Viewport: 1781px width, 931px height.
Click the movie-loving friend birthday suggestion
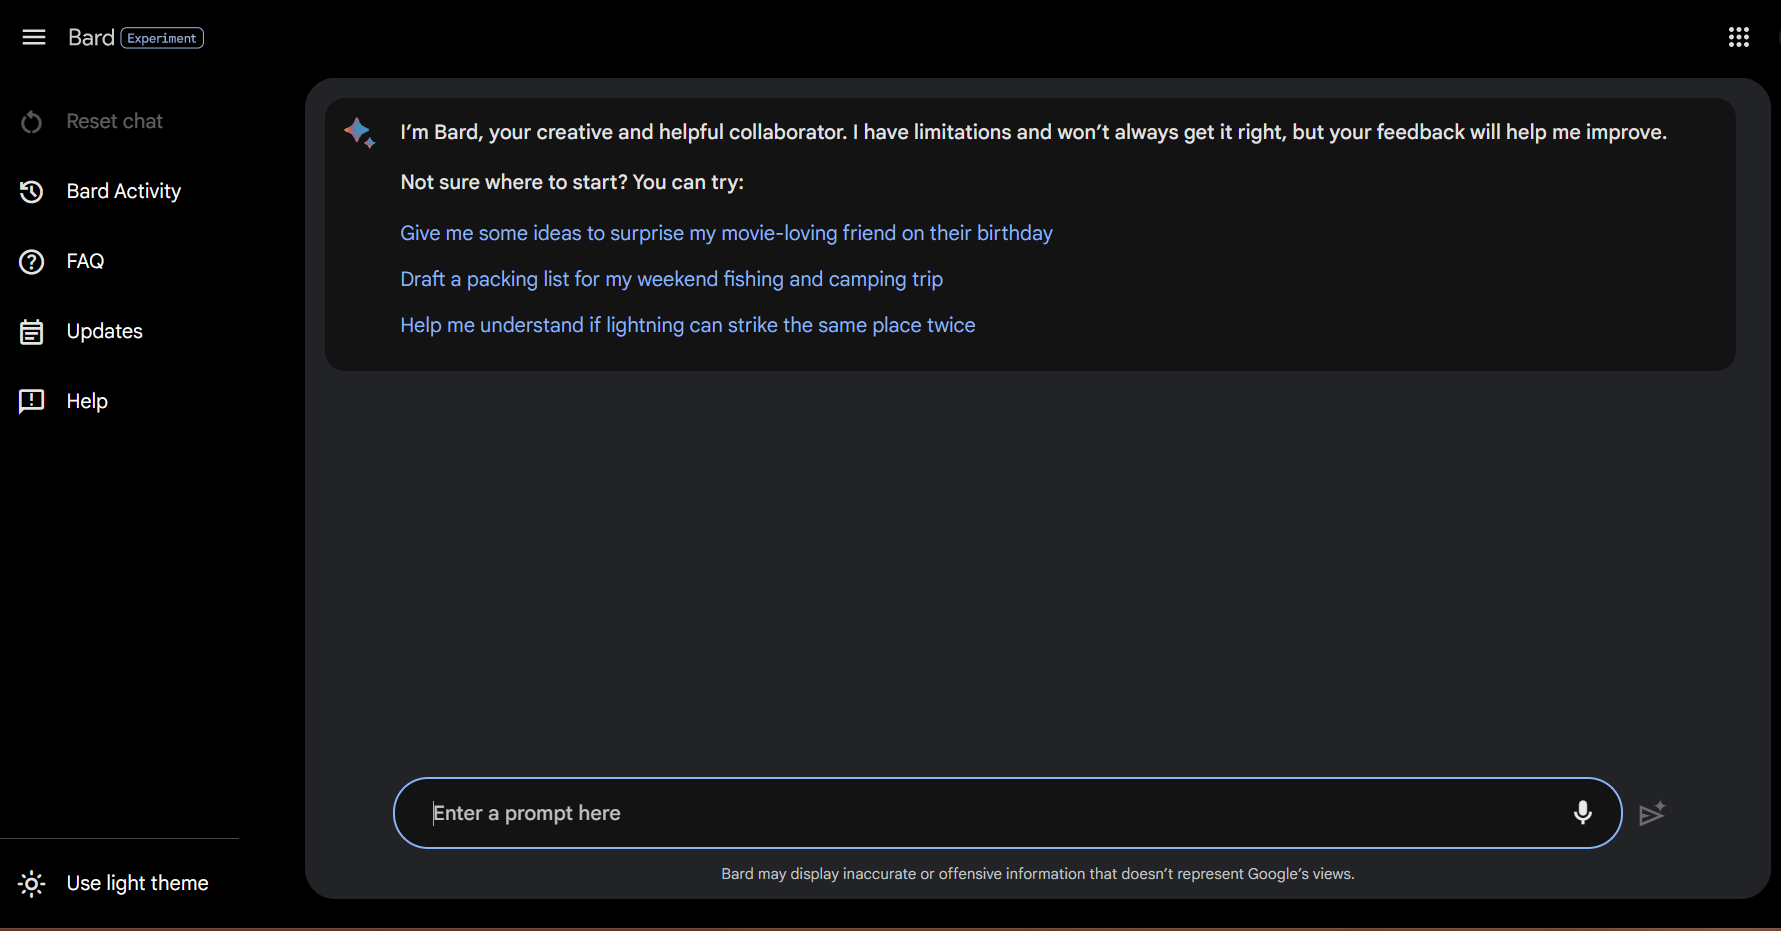coord(726,232)
